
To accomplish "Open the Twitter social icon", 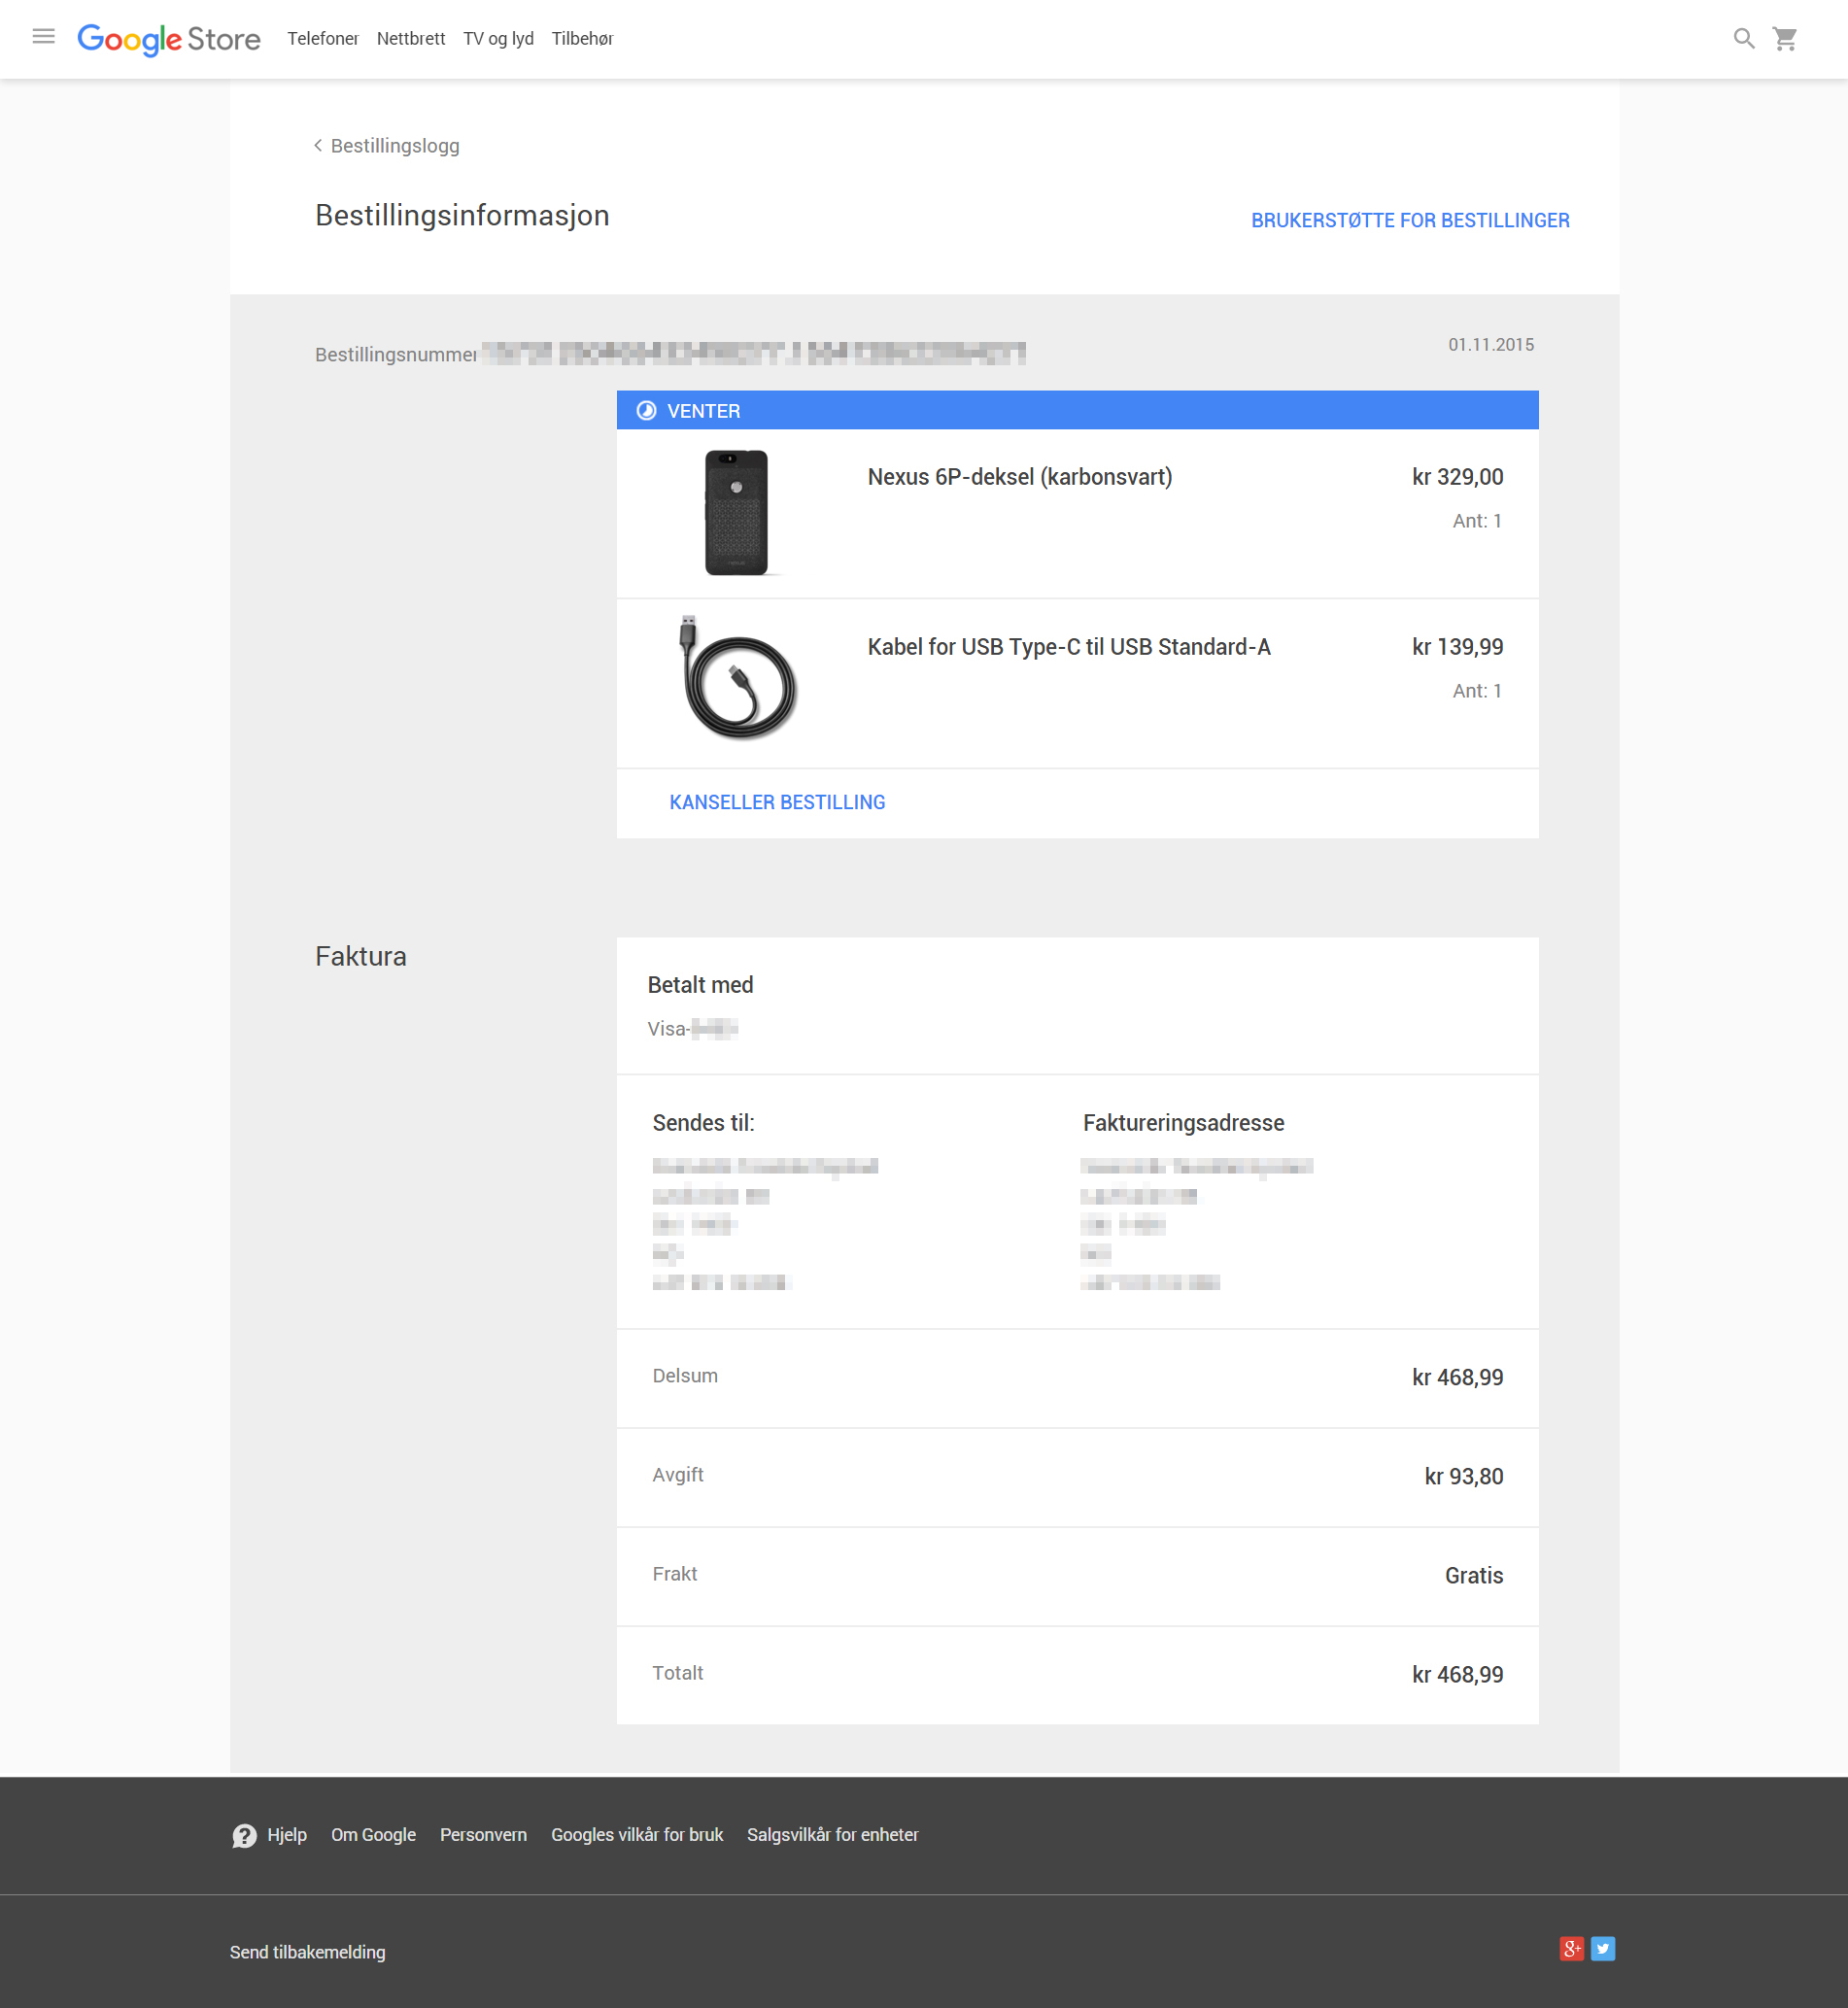I will click(1603, 1949).
